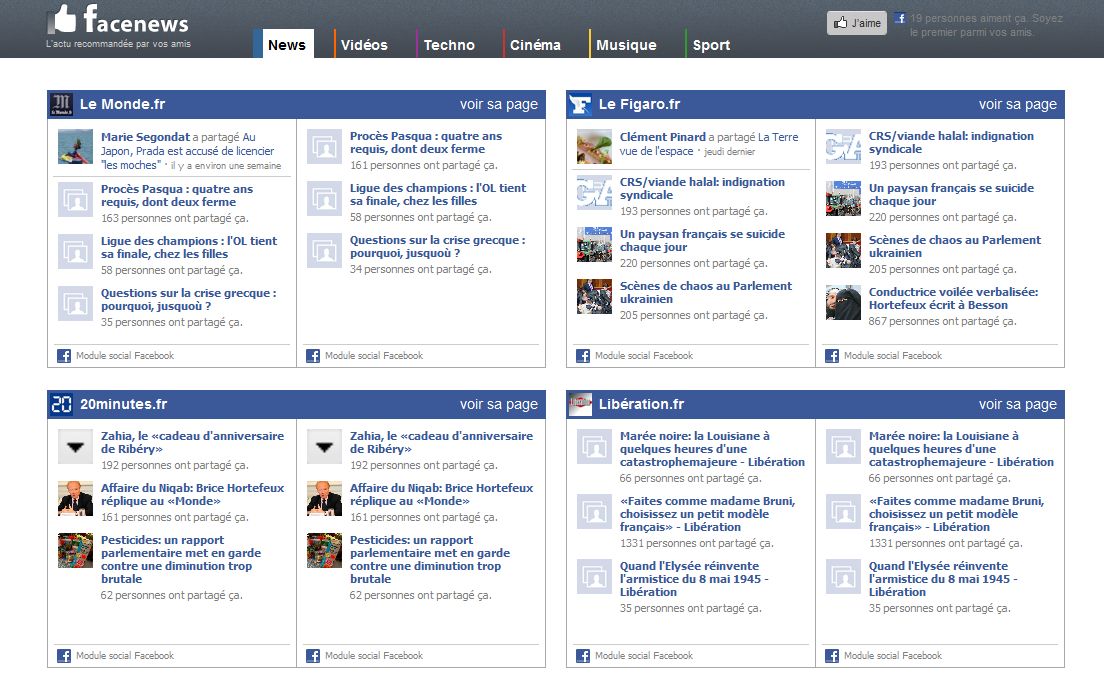Click 'Scènes de chaos' thumbnail directly above Conductrice voilée thumbnail
This screenshot has width=1104, height=679.
843,251
